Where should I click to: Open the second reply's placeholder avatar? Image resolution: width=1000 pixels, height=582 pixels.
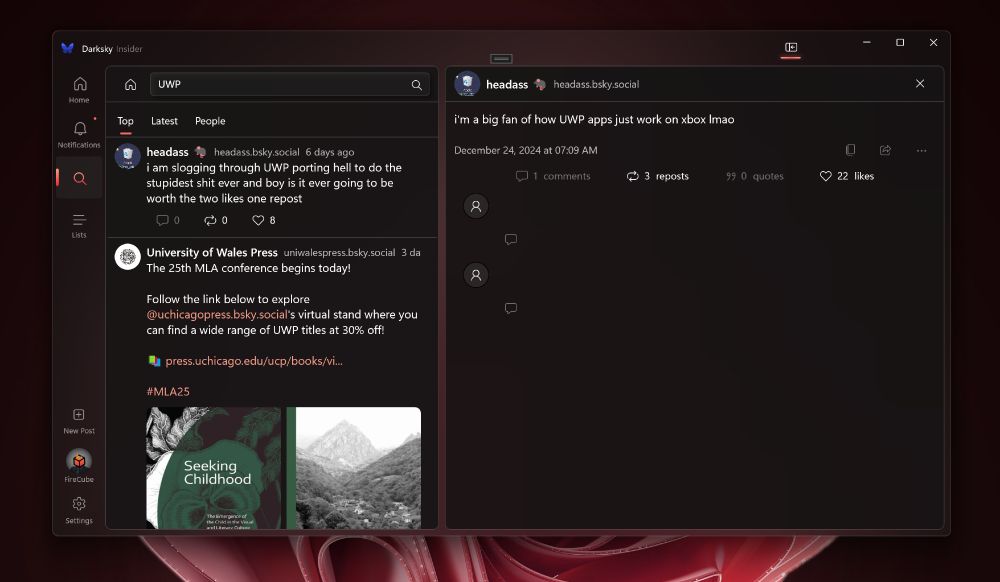coord(476,275)
